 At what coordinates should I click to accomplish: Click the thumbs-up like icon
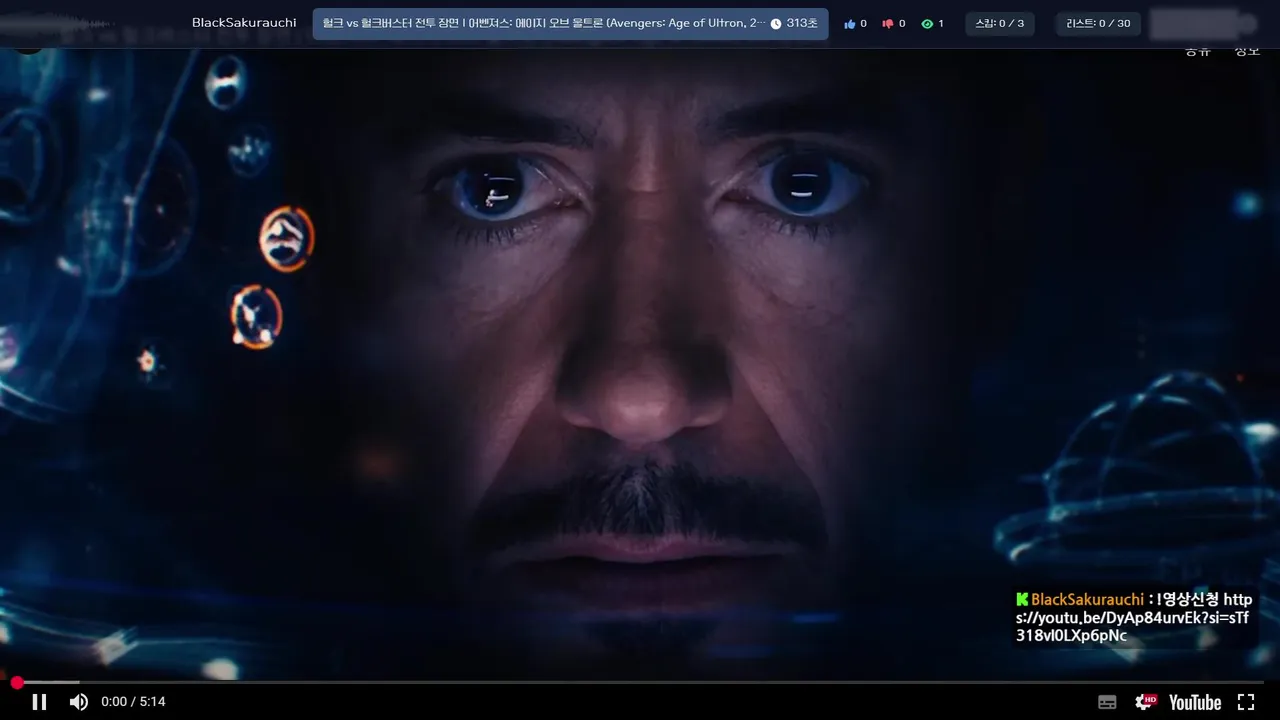coord(850,24)
